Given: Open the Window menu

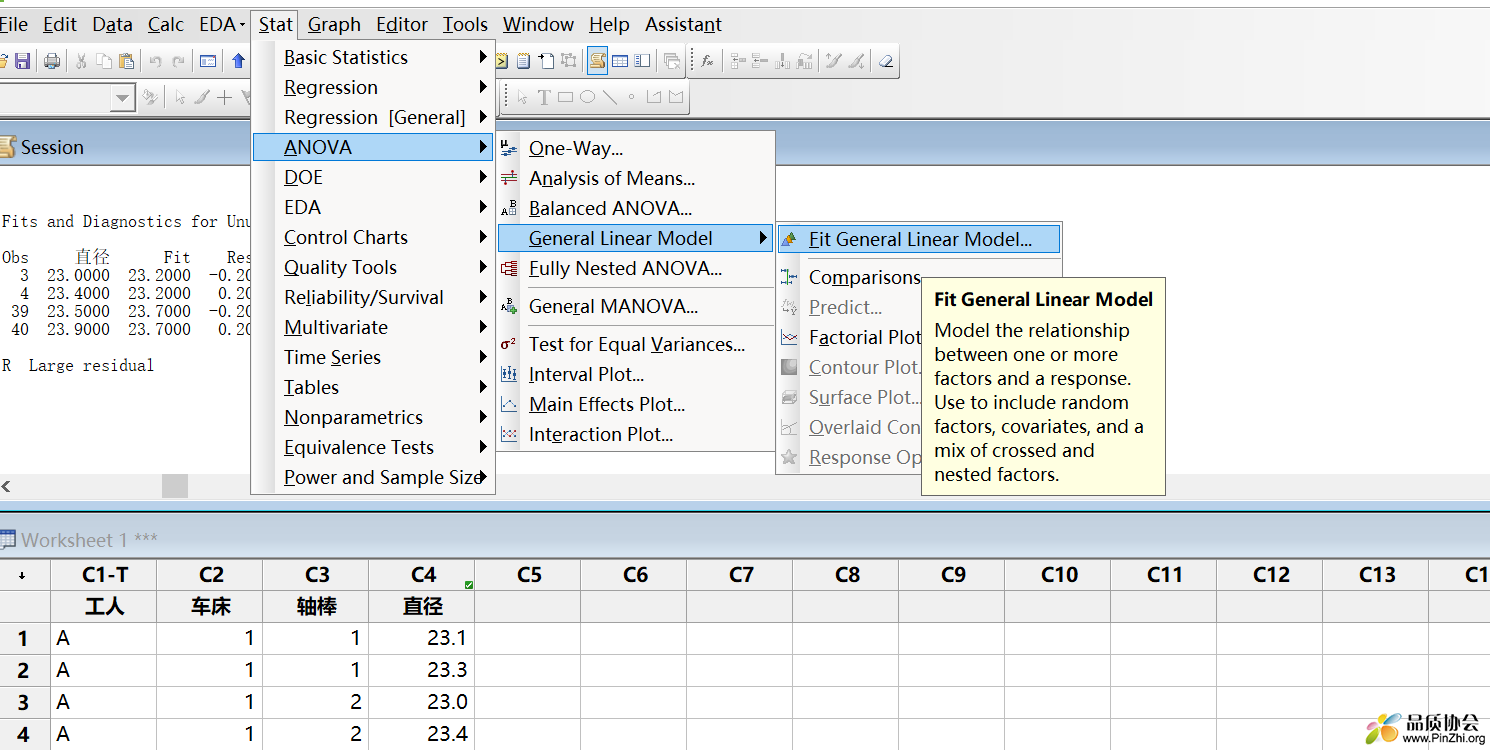Looking at the screenshot, I should [538, 24].
